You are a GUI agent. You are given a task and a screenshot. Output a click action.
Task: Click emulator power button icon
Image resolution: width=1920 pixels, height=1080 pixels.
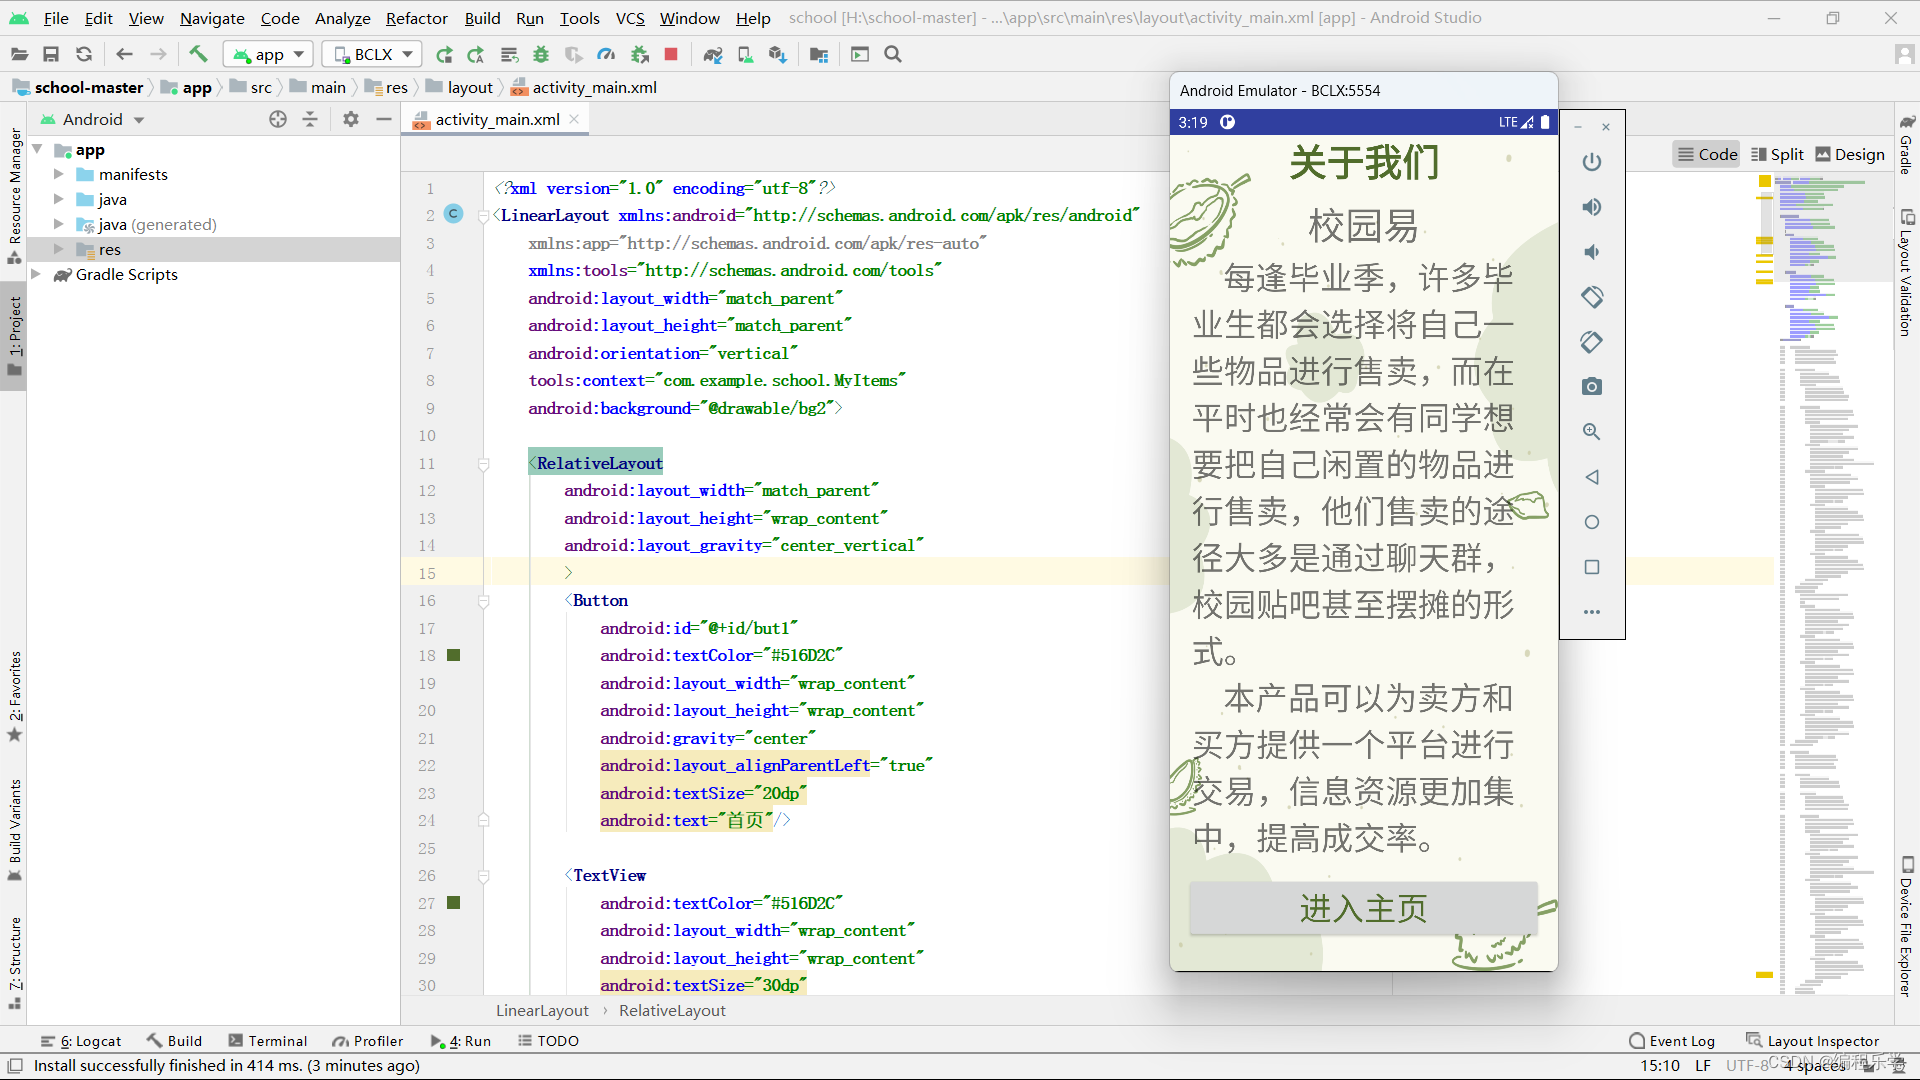click(1592, 162)
